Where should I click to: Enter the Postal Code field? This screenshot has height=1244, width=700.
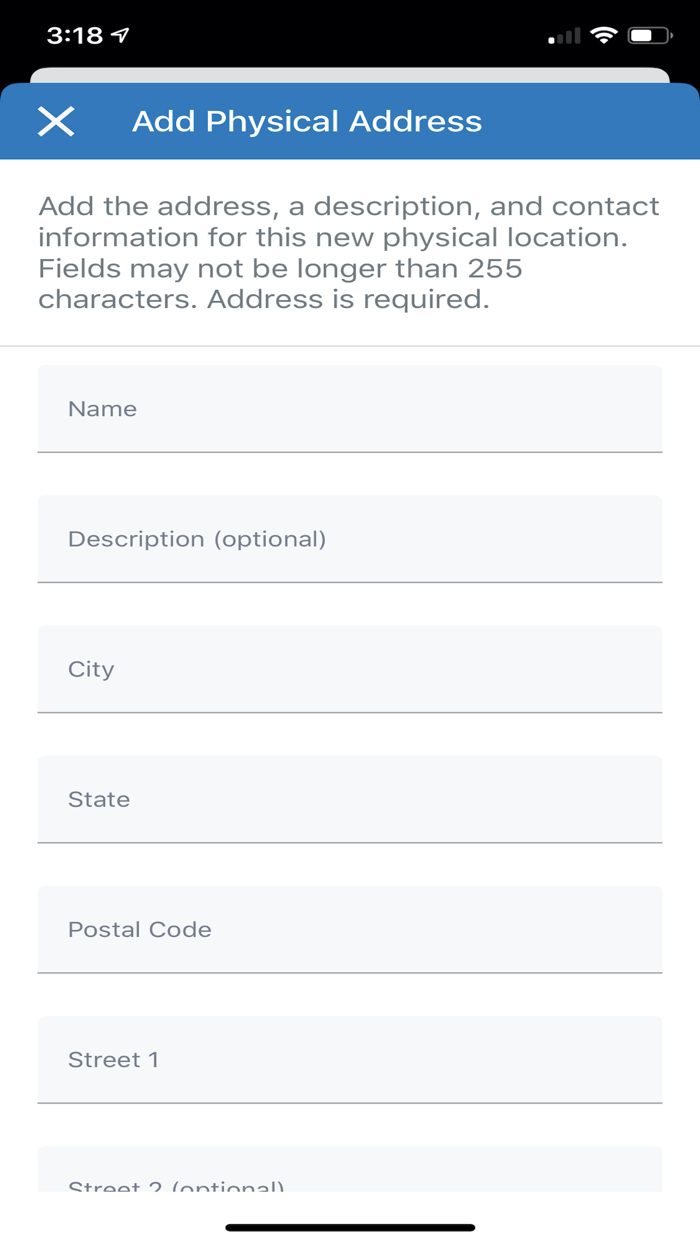(350, 929)
